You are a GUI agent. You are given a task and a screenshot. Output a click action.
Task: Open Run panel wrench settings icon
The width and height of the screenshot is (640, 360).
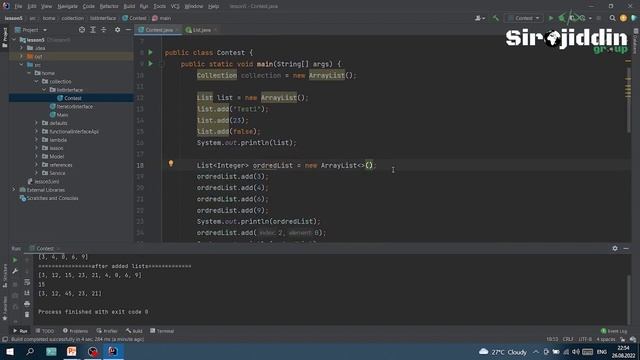tap(15, 271)
